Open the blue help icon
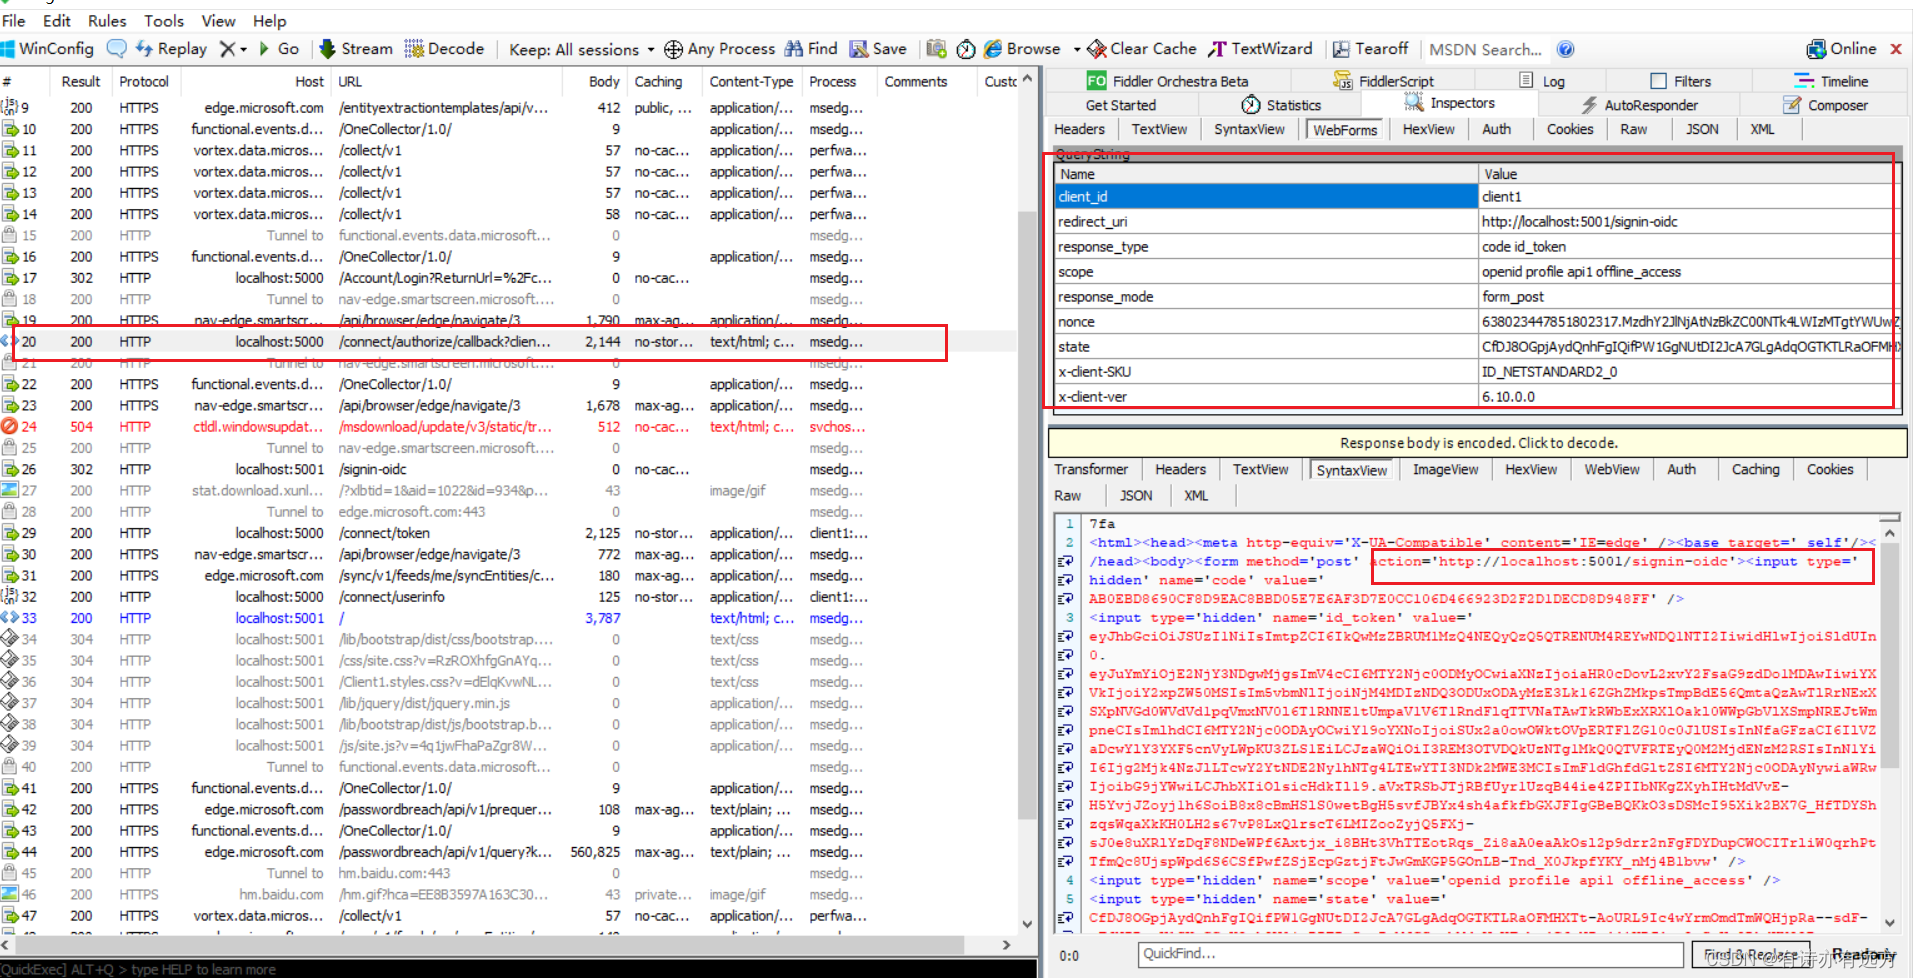Image resolution: width=1913 pixels, height=978 pixels. 1566,49
